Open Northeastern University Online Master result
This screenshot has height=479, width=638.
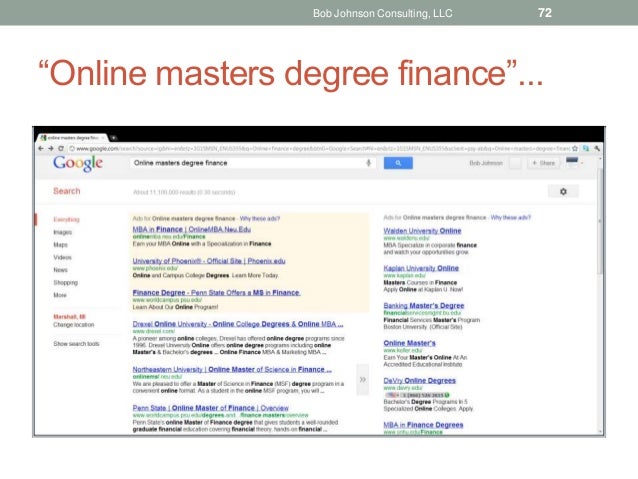(232, 370)
